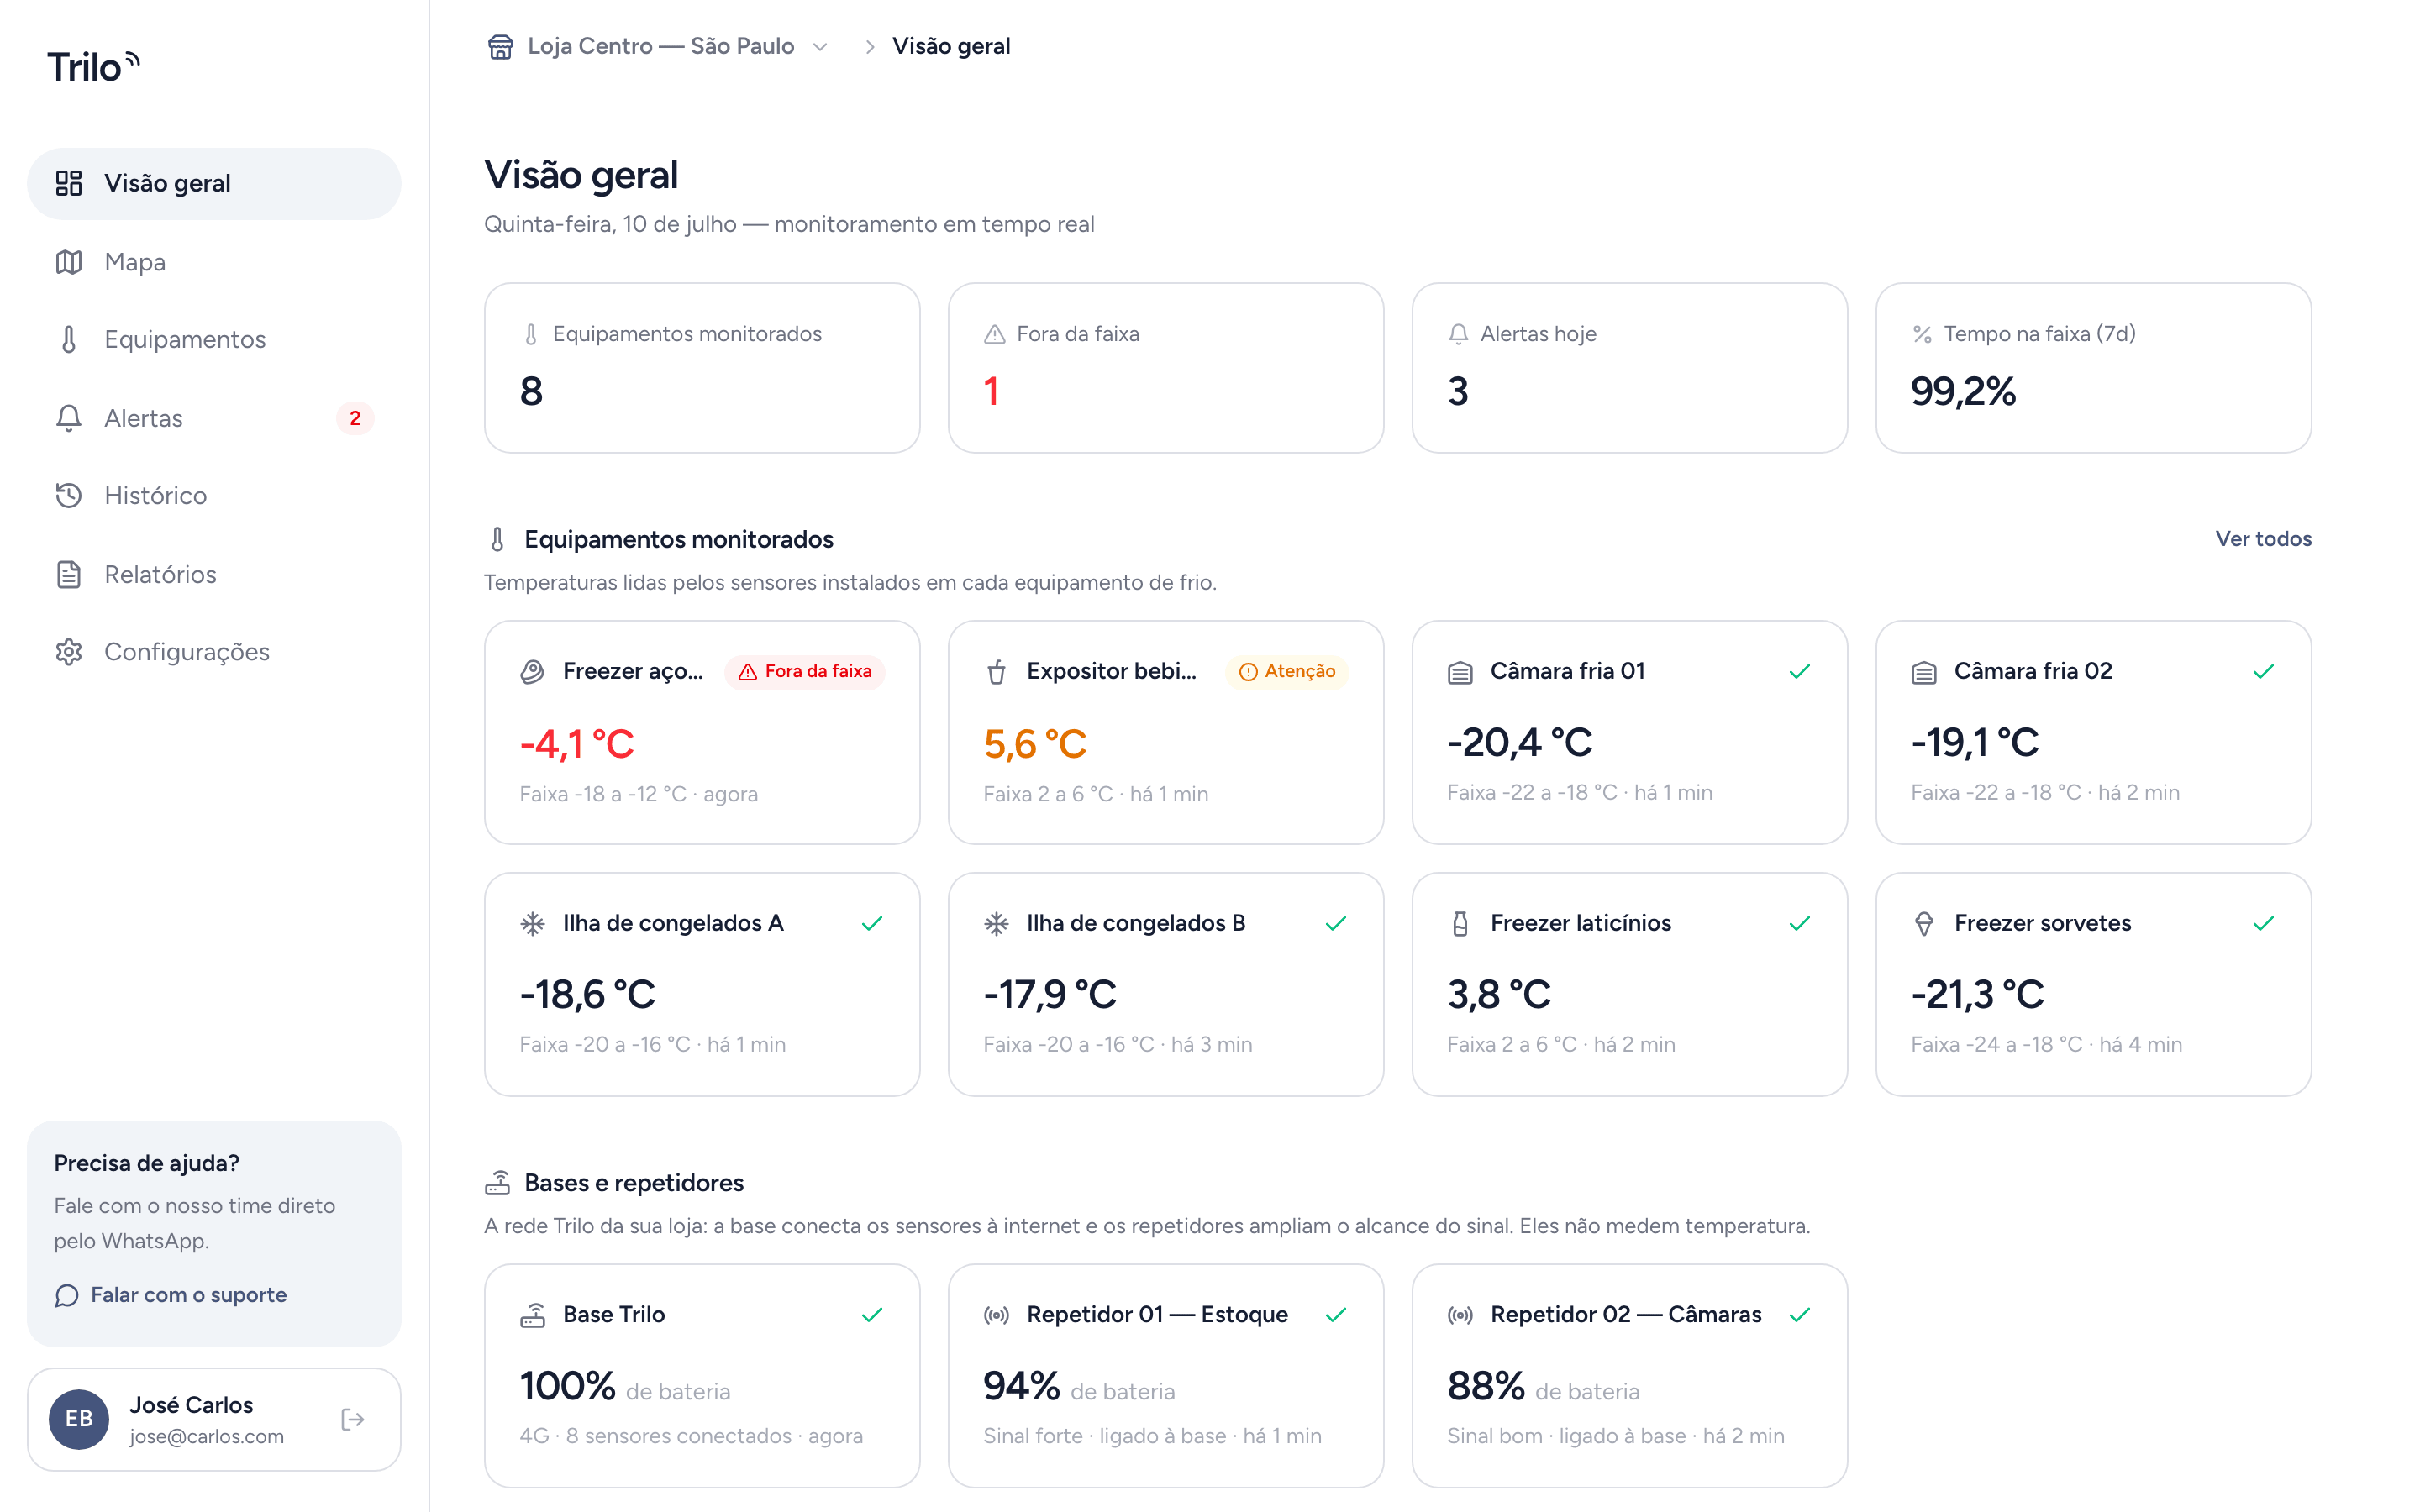This screenshot has width=2420, height=1512.
Task: Click the EB avatar circle
Action: click(x=79, y=1419)
